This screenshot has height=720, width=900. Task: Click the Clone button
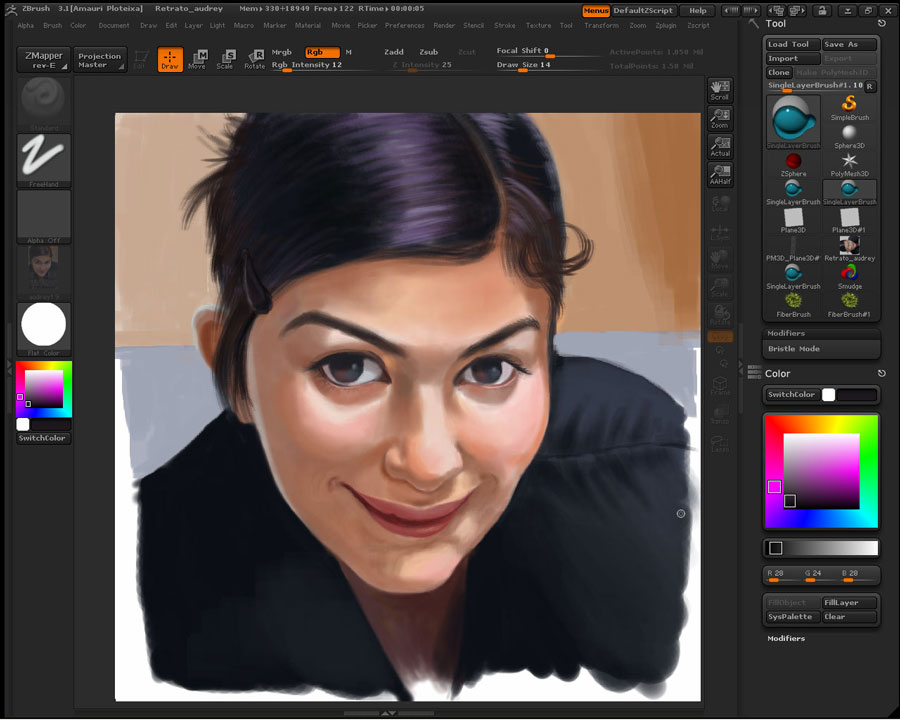(x=779, y=72)
